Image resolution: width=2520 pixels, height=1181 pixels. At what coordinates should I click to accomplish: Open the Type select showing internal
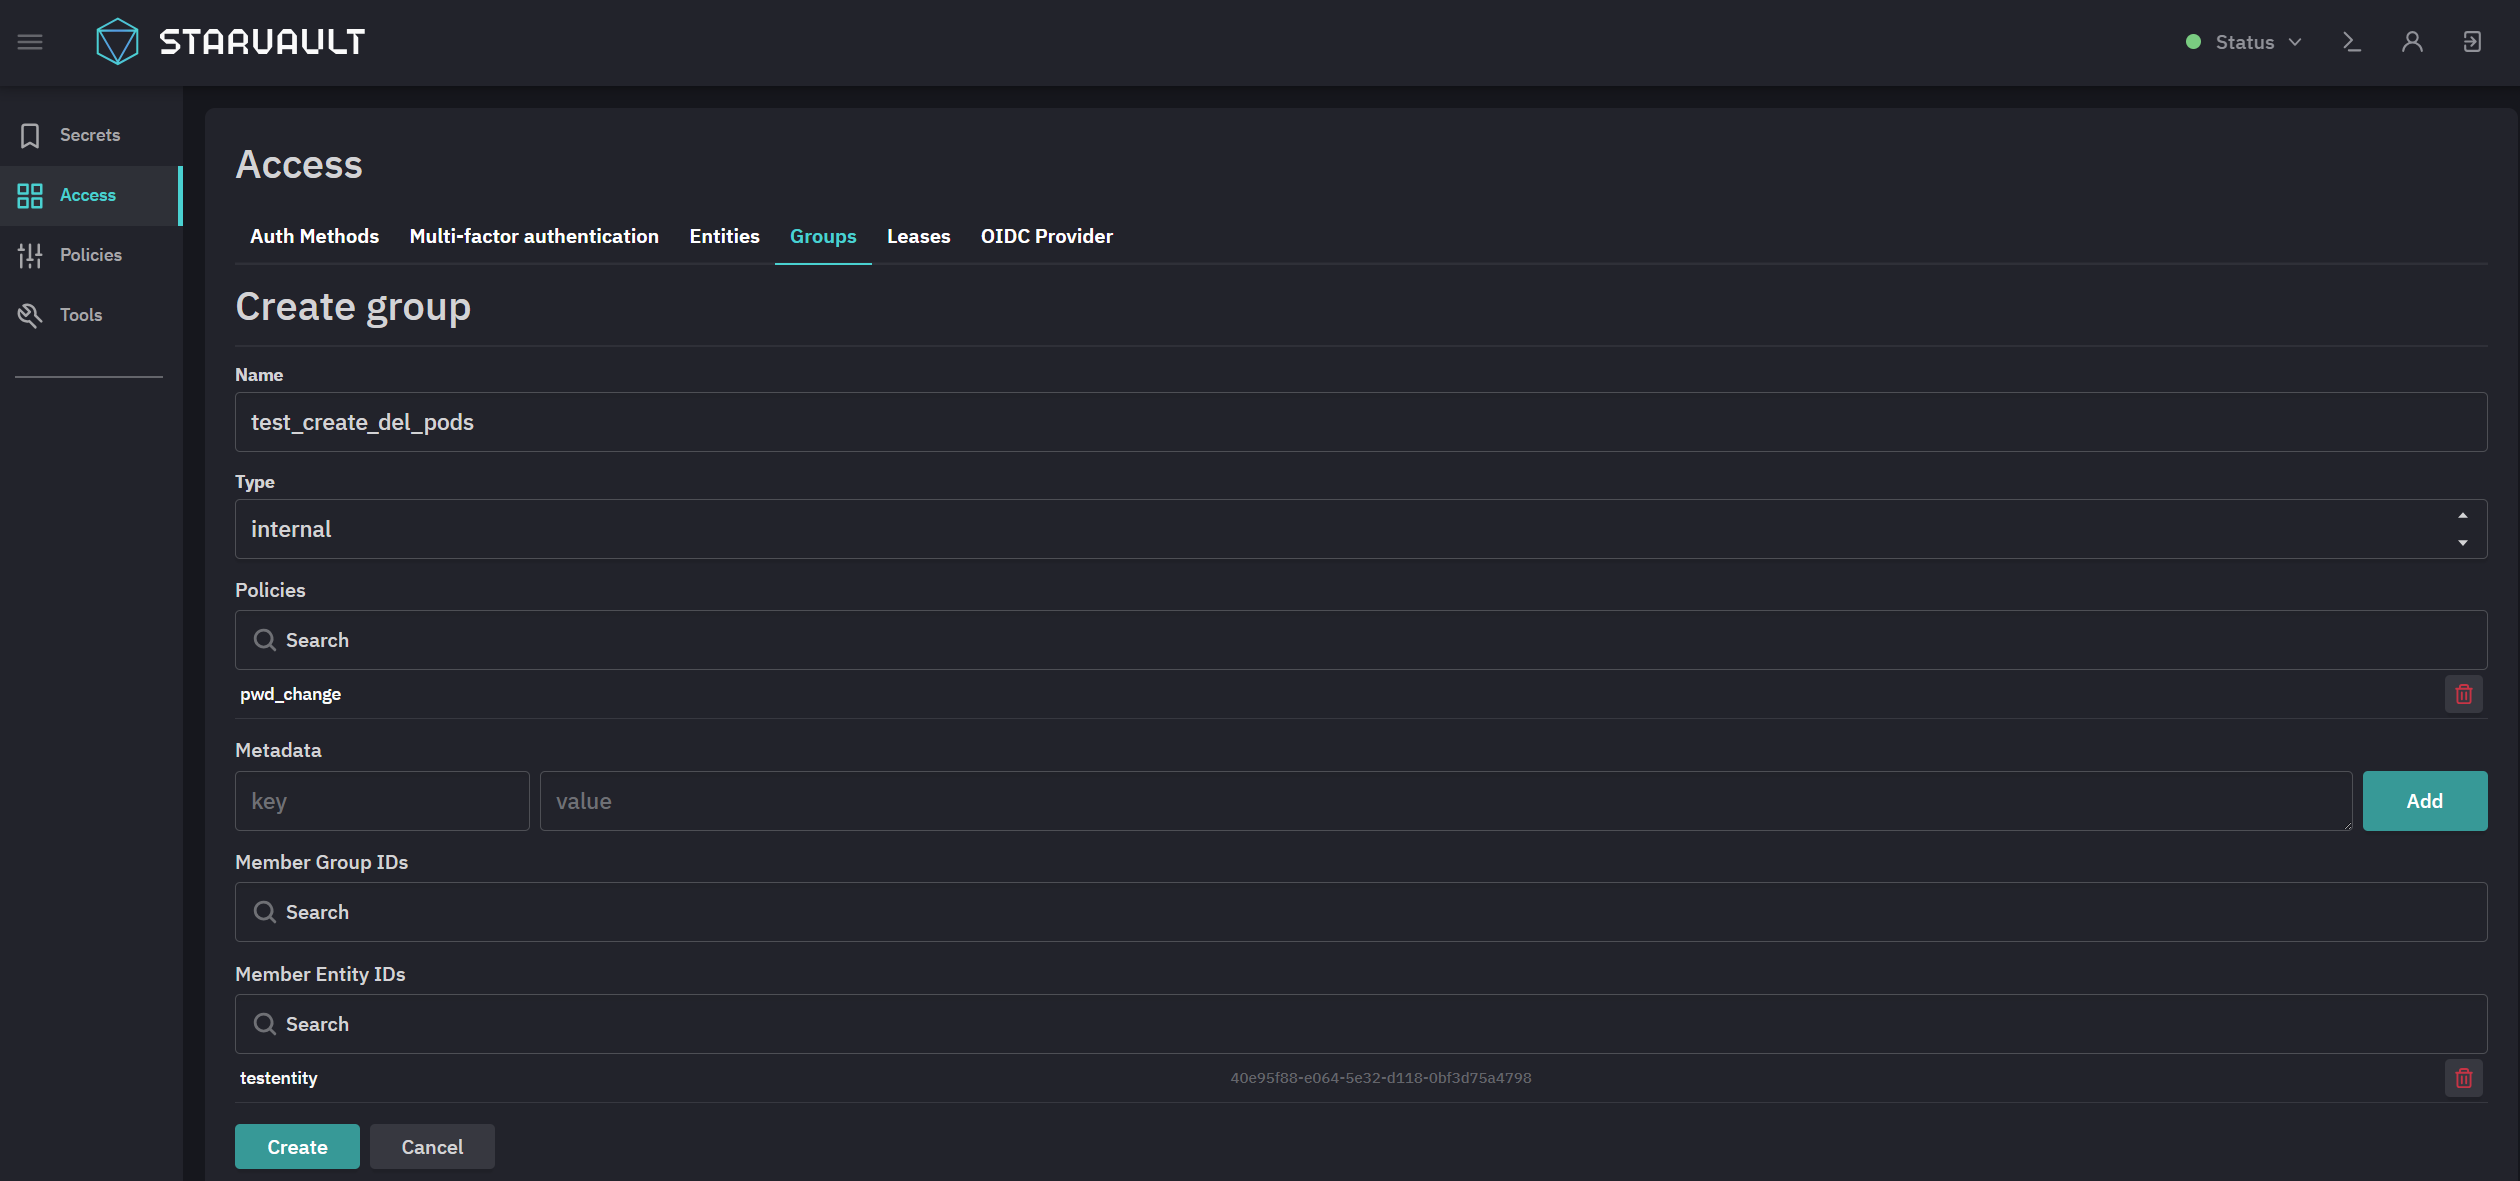(1361, 529)
